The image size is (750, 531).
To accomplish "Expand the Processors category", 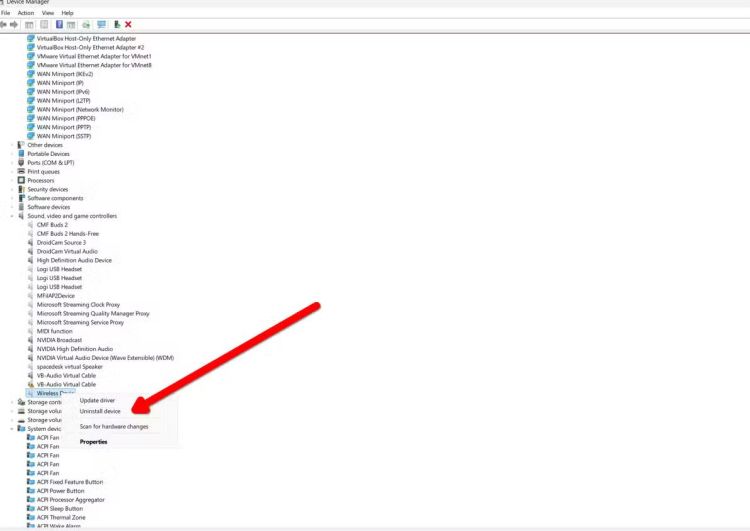I will (13, 181).
